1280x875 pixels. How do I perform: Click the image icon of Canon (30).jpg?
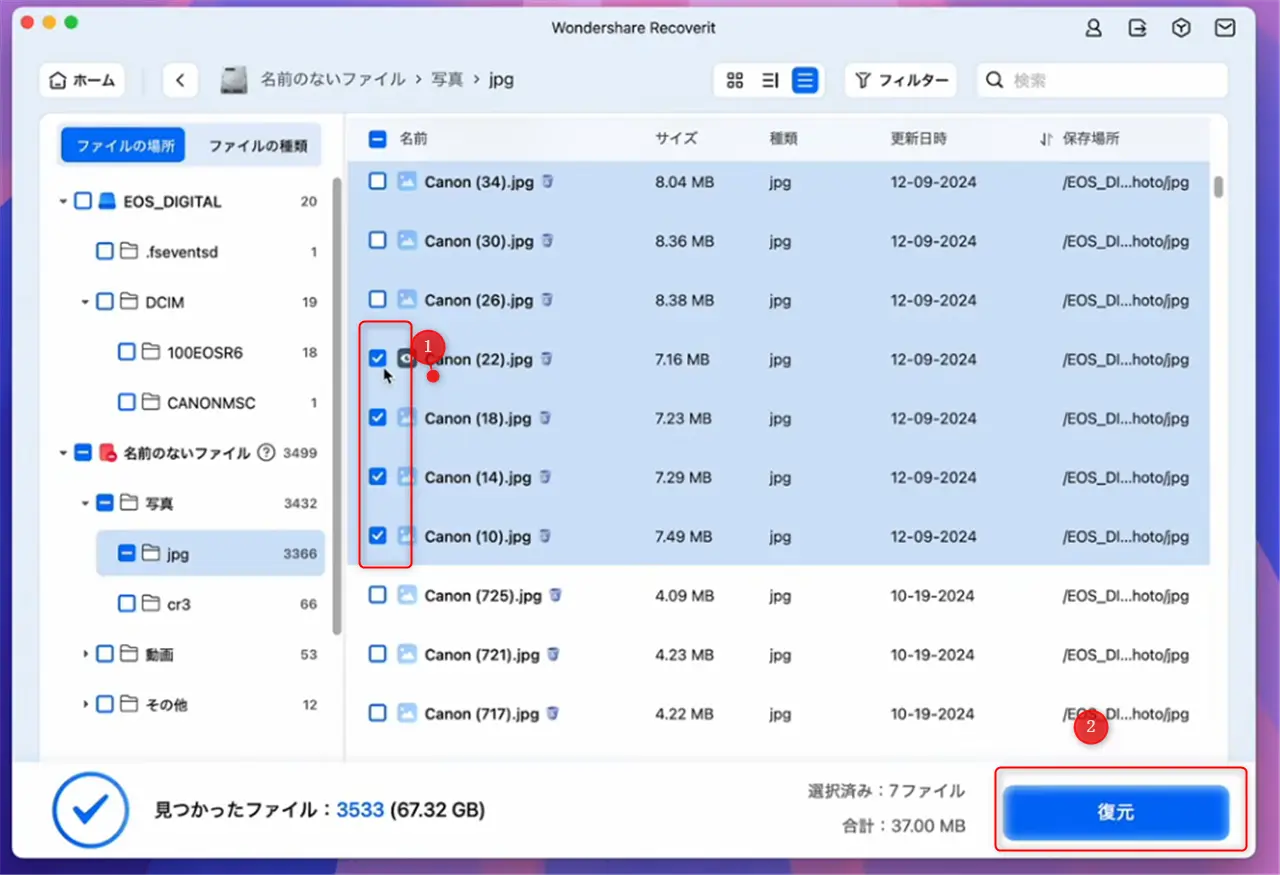[407, 240]
